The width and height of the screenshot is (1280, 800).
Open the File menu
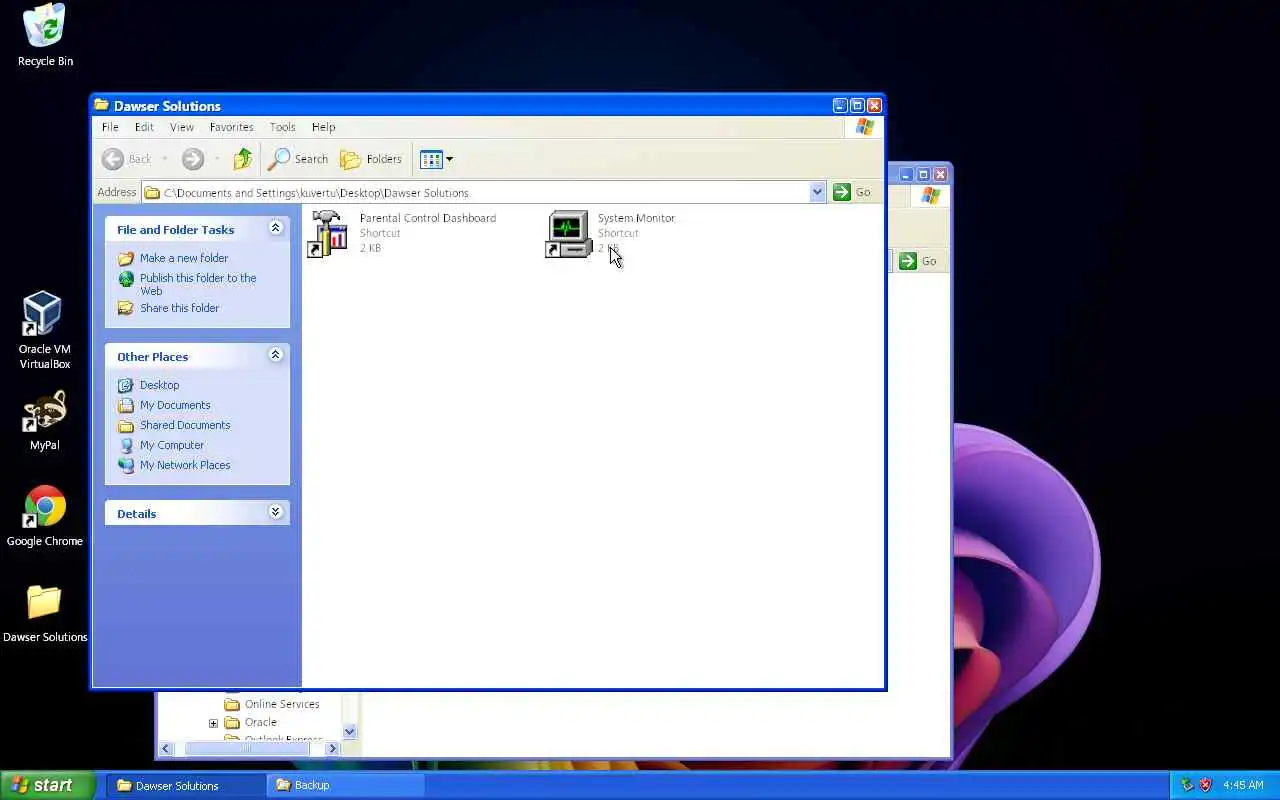[x=110, y=127]
